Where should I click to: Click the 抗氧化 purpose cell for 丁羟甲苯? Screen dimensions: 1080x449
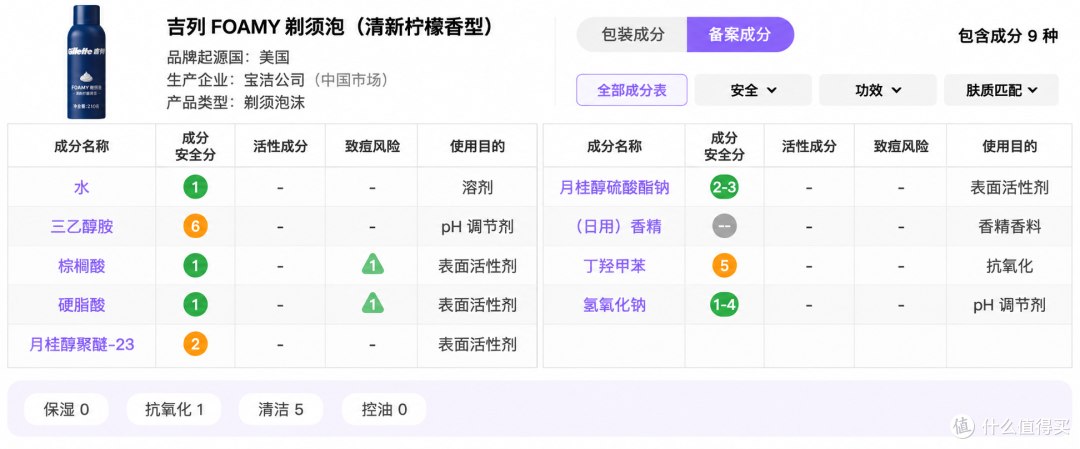(1009, 265)
